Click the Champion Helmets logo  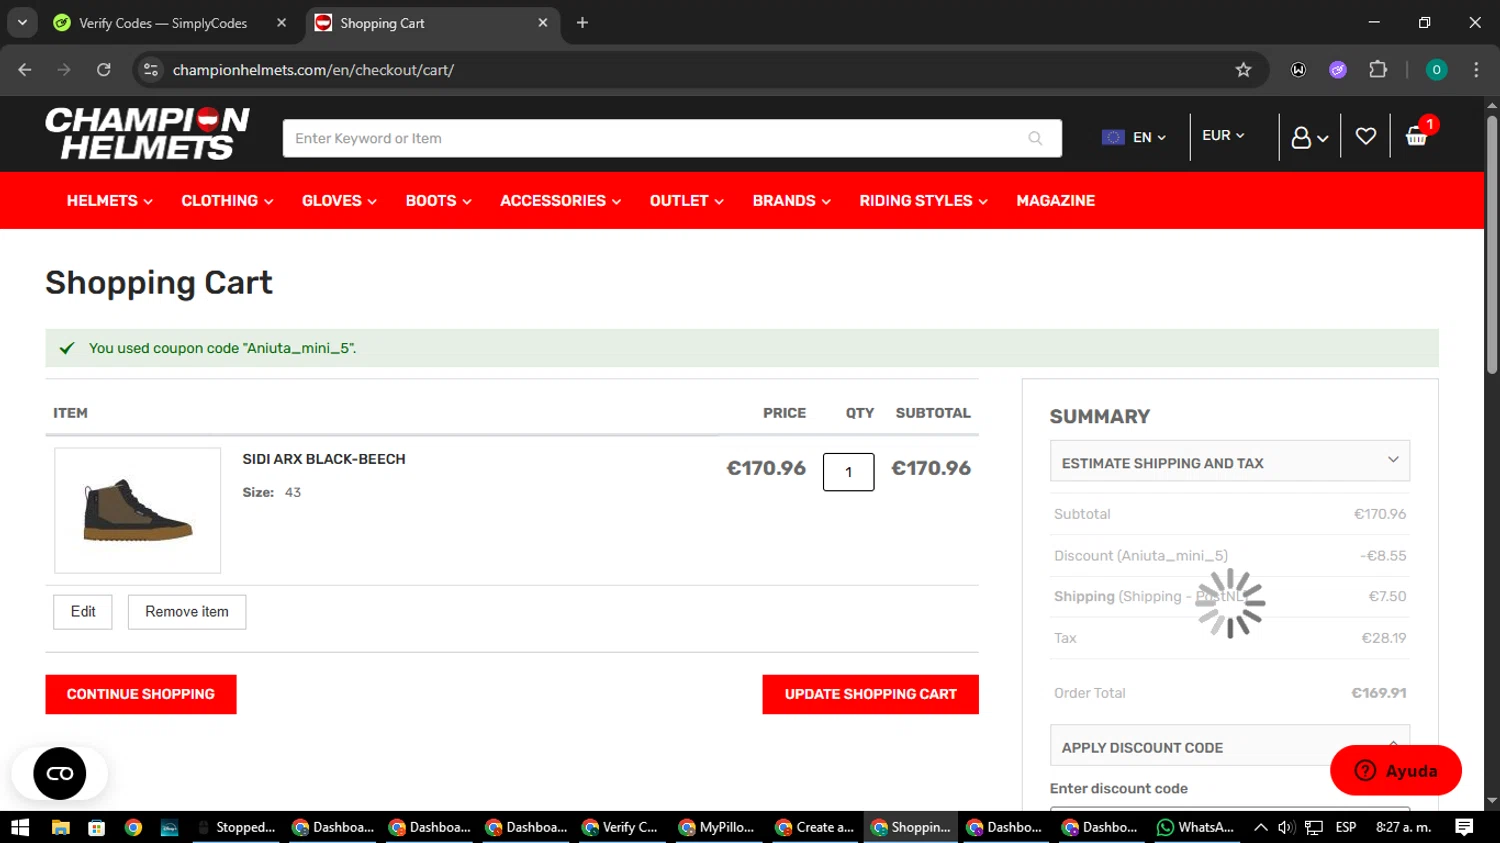[x=147, y=134]
